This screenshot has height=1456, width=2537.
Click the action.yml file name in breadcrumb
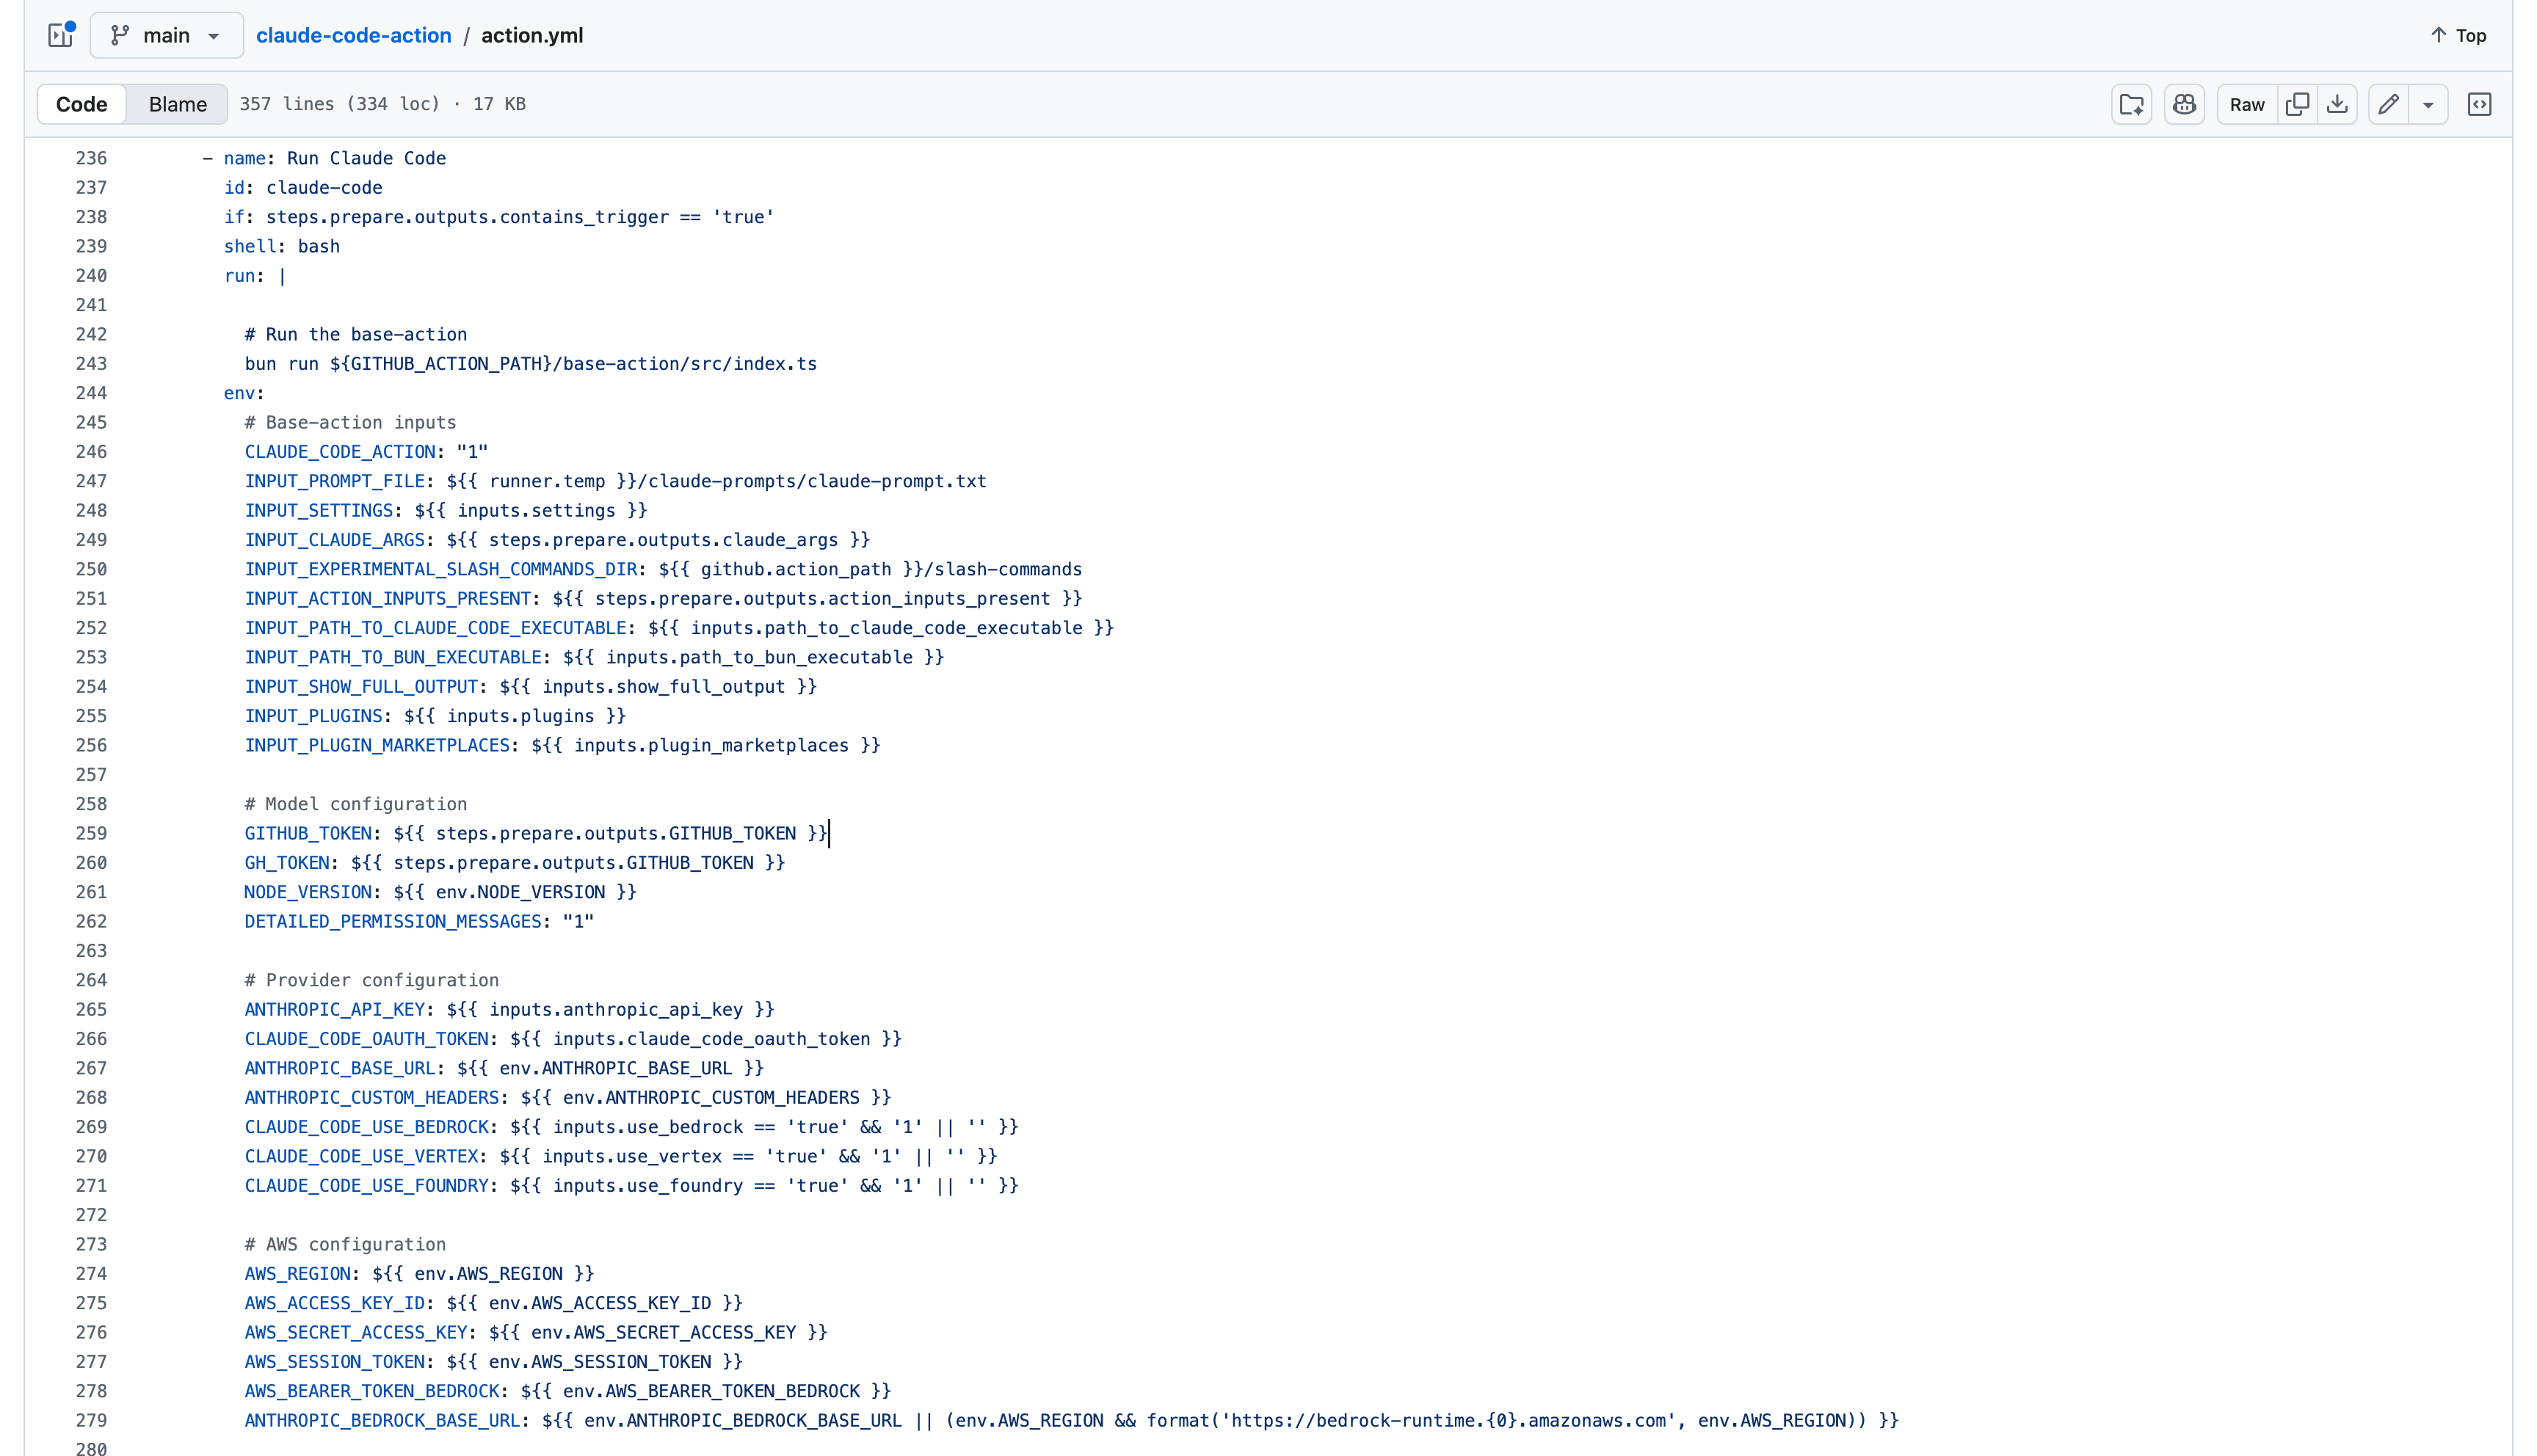click(x=531, y=35)
